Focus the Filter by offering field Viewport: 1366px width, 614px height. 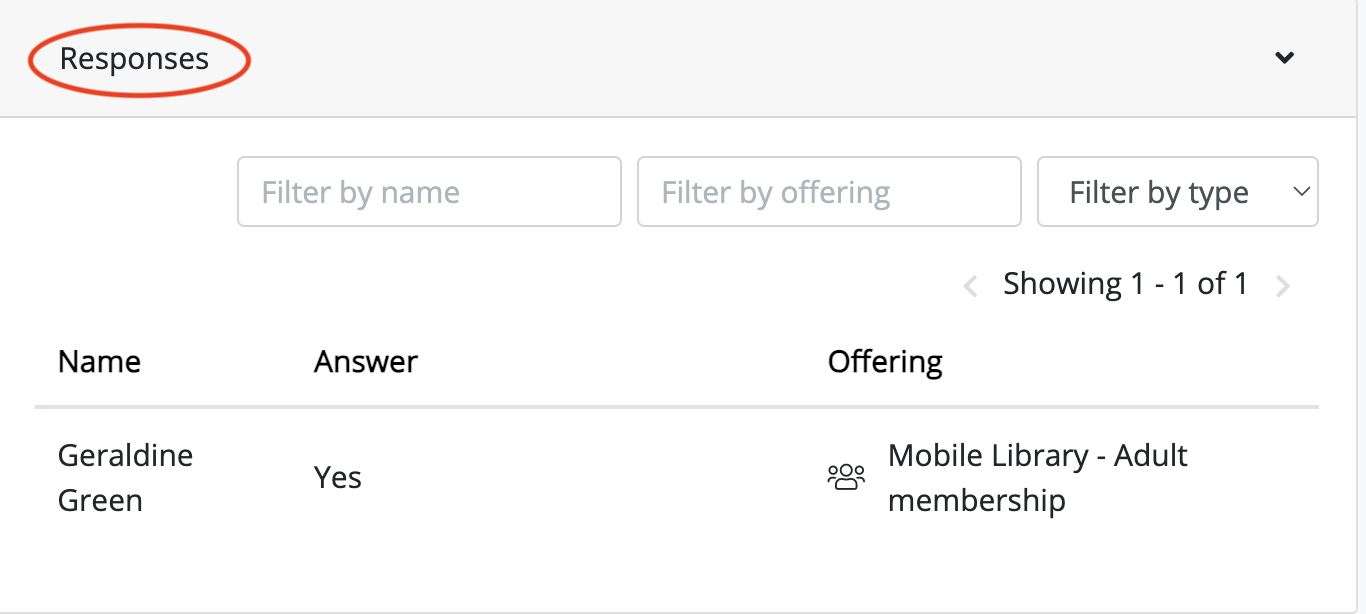pos(829,191)
